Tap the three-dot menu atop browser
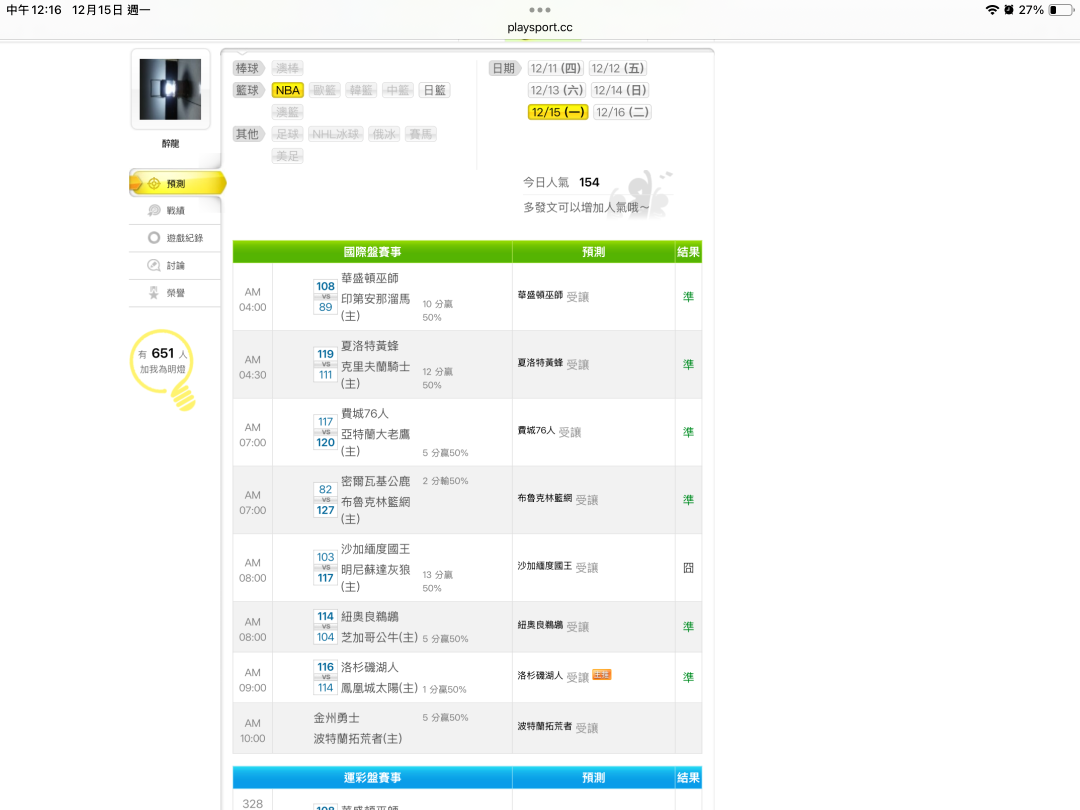The image size is (1080, 810). coord(540,10)
